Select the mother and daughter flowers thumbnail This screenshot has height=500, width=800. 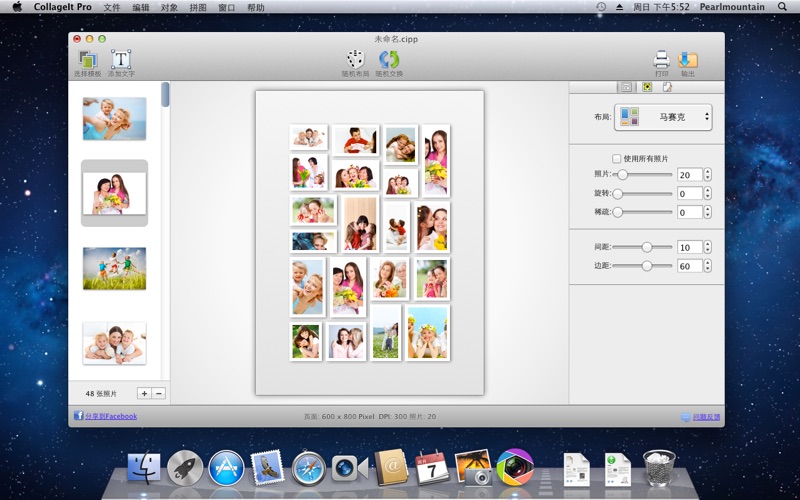114,192
